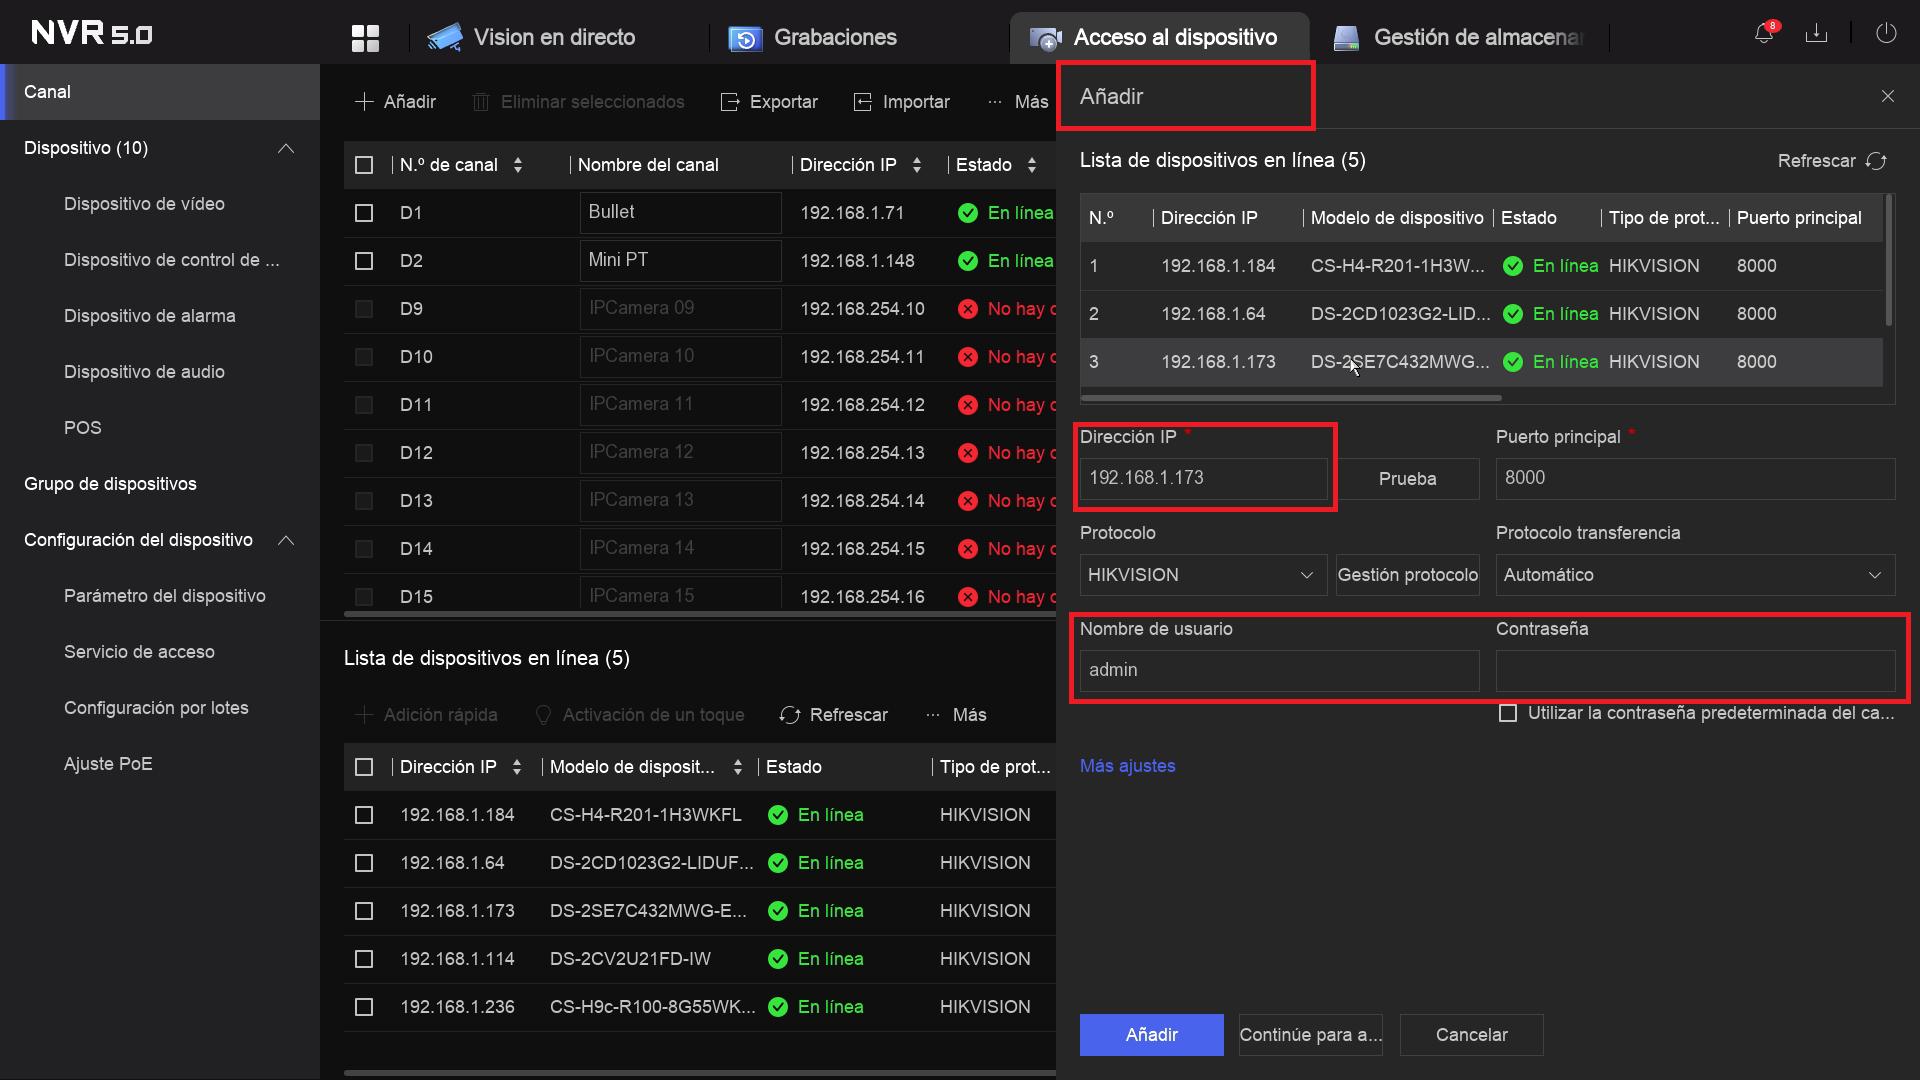The width and height of the screenshot is (1920, 1080).
Task: Click the horizontal scrollbar under Añadir device list
Action: click(x=1291, y=398)
